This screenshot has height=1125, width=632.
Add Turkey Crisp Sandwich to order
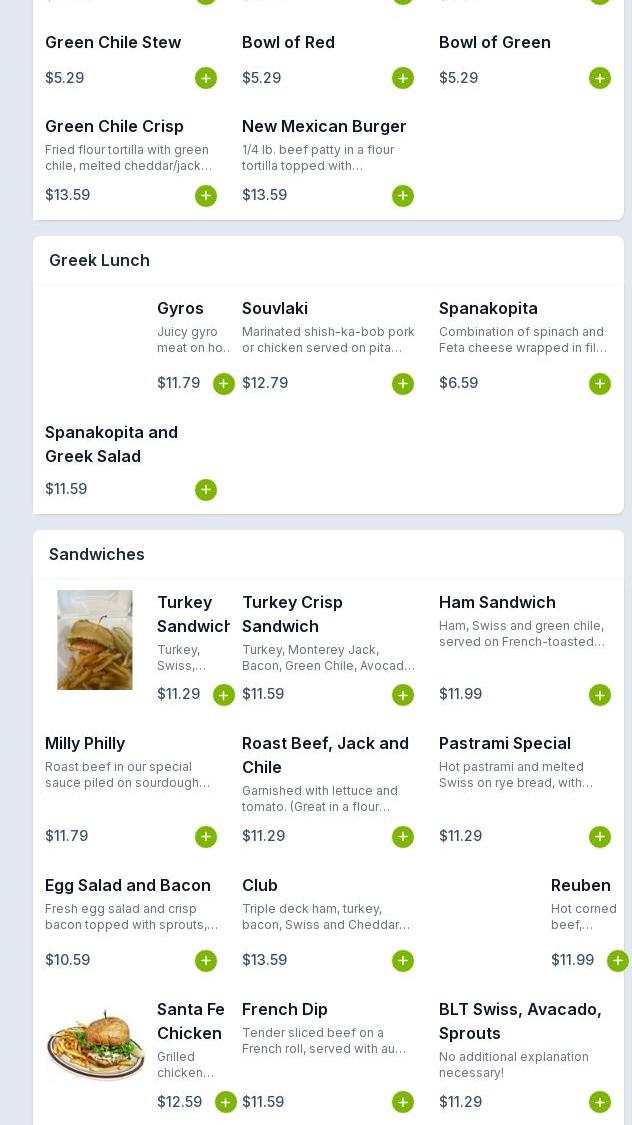(403, 695)
